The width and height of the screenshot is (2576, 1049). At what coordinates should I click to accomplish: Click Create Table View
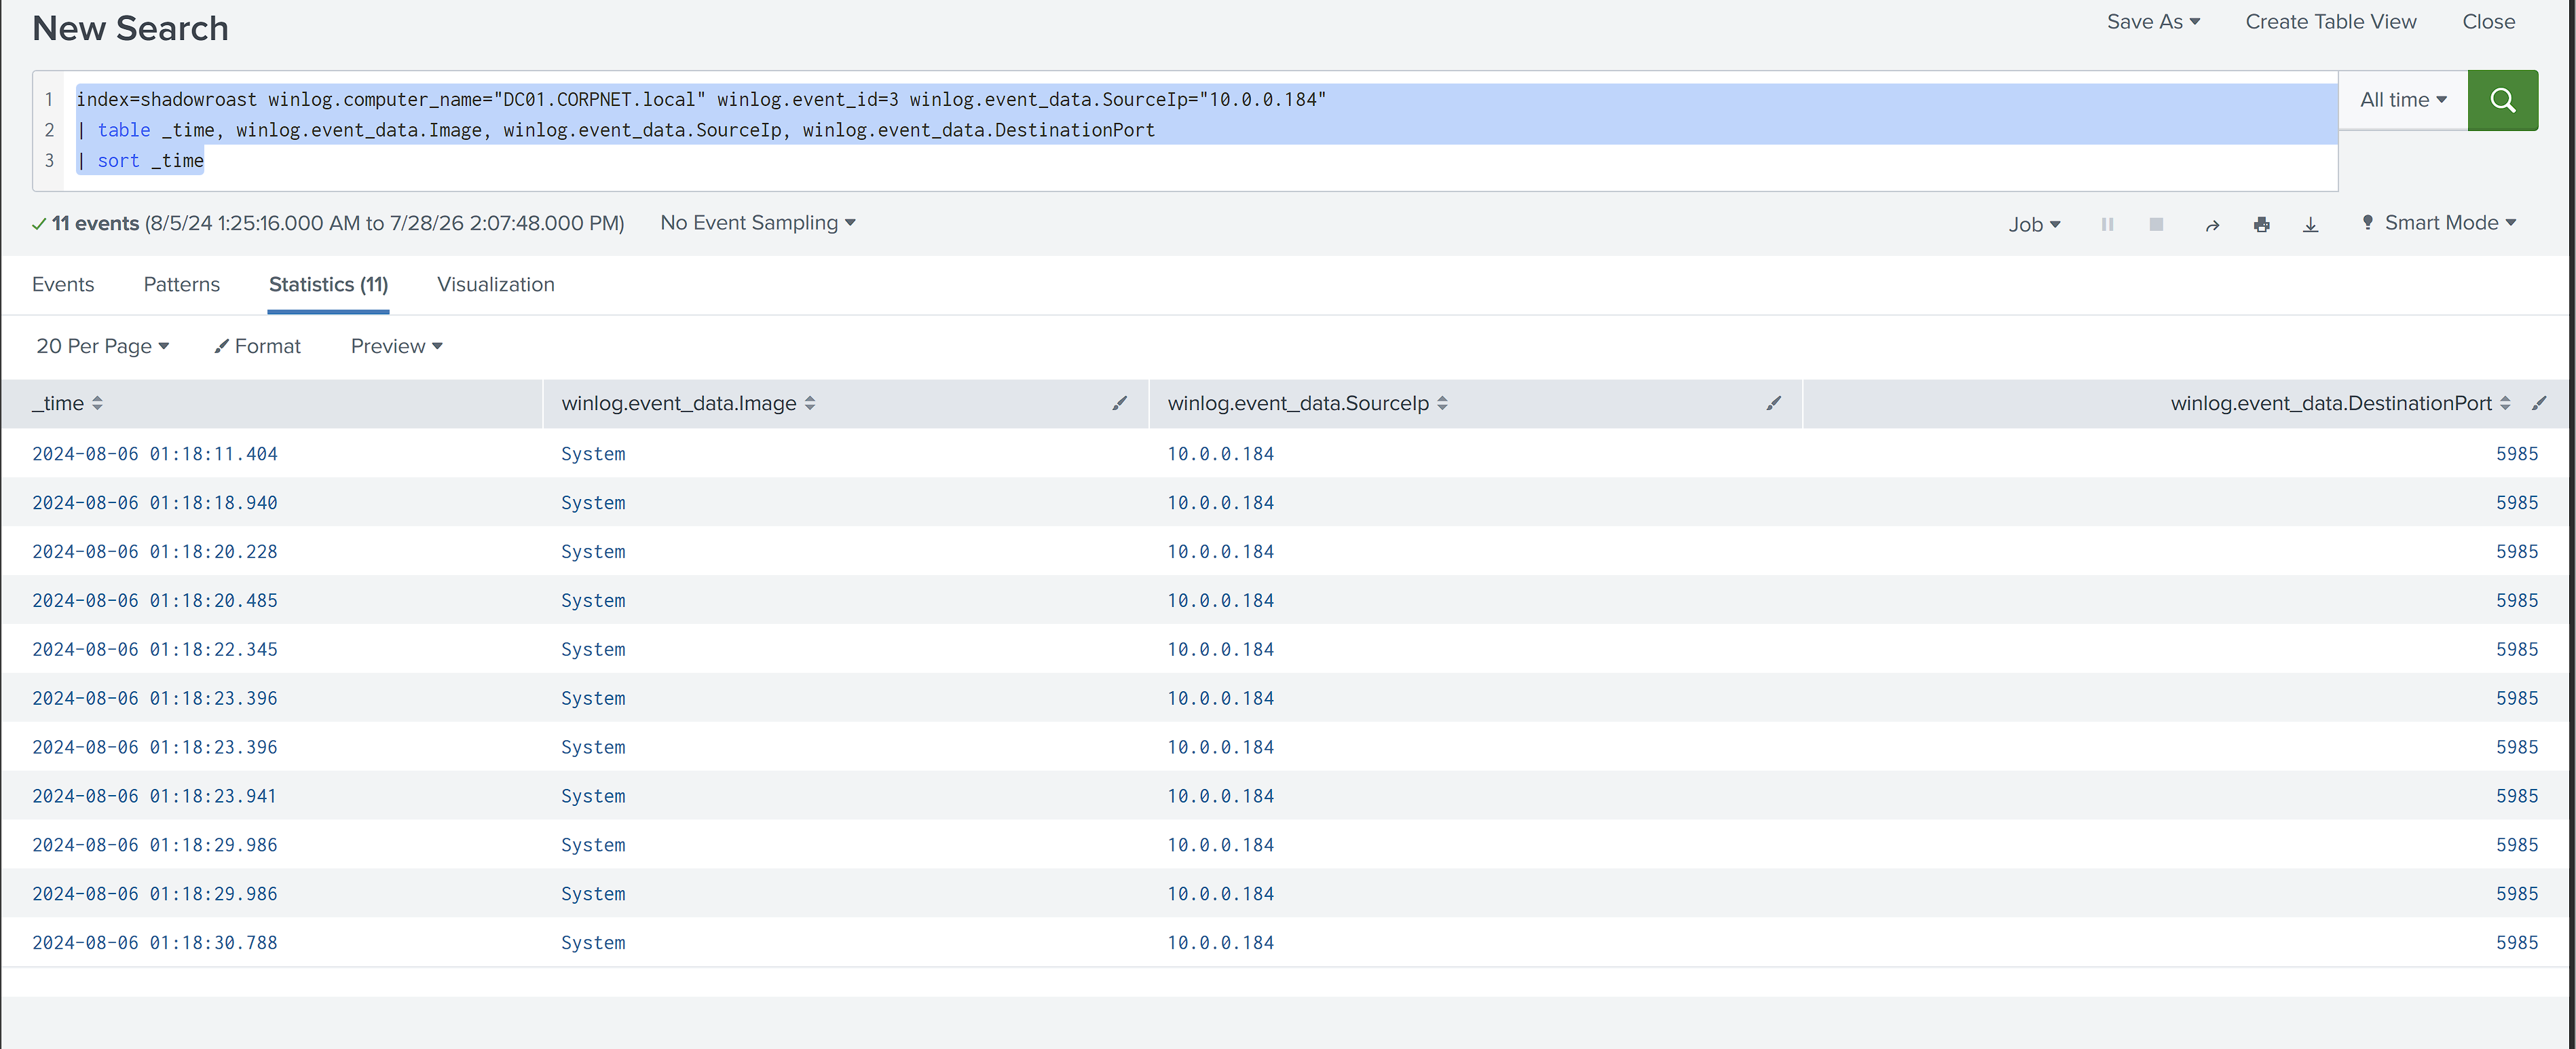point(2330,22)
